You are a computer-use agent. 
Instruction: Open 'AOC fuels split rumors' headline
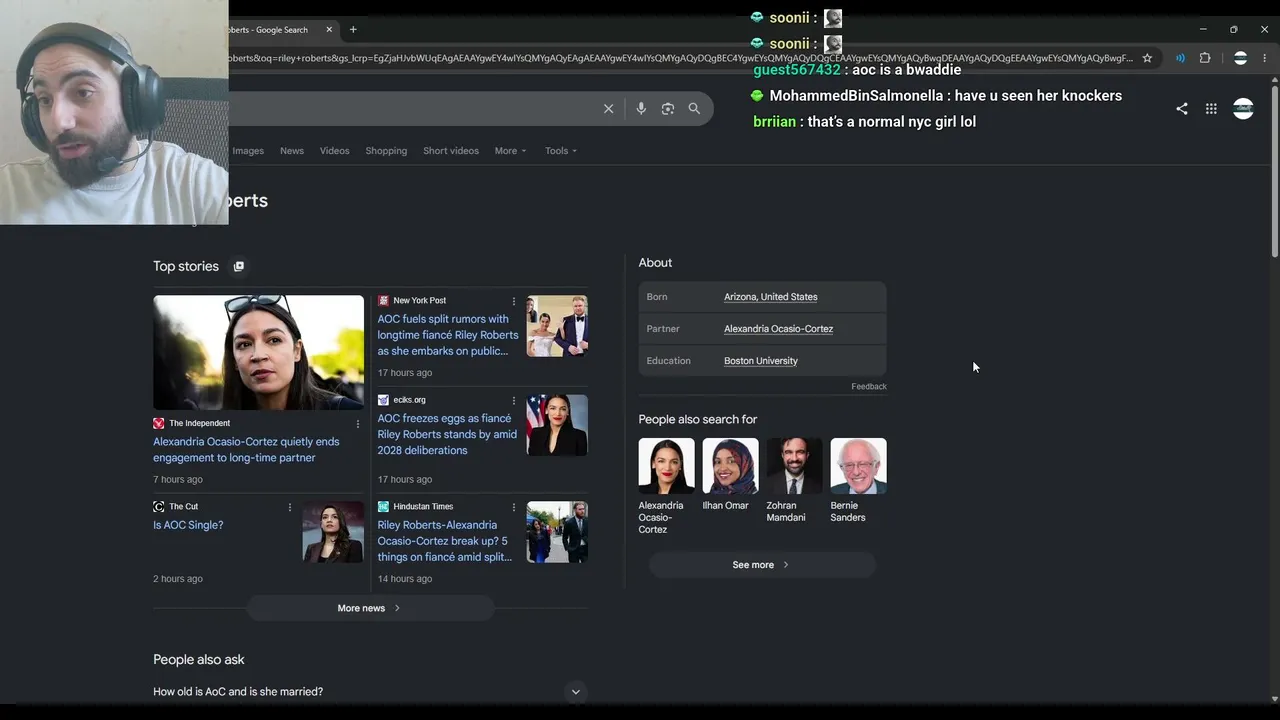point(448,335)
